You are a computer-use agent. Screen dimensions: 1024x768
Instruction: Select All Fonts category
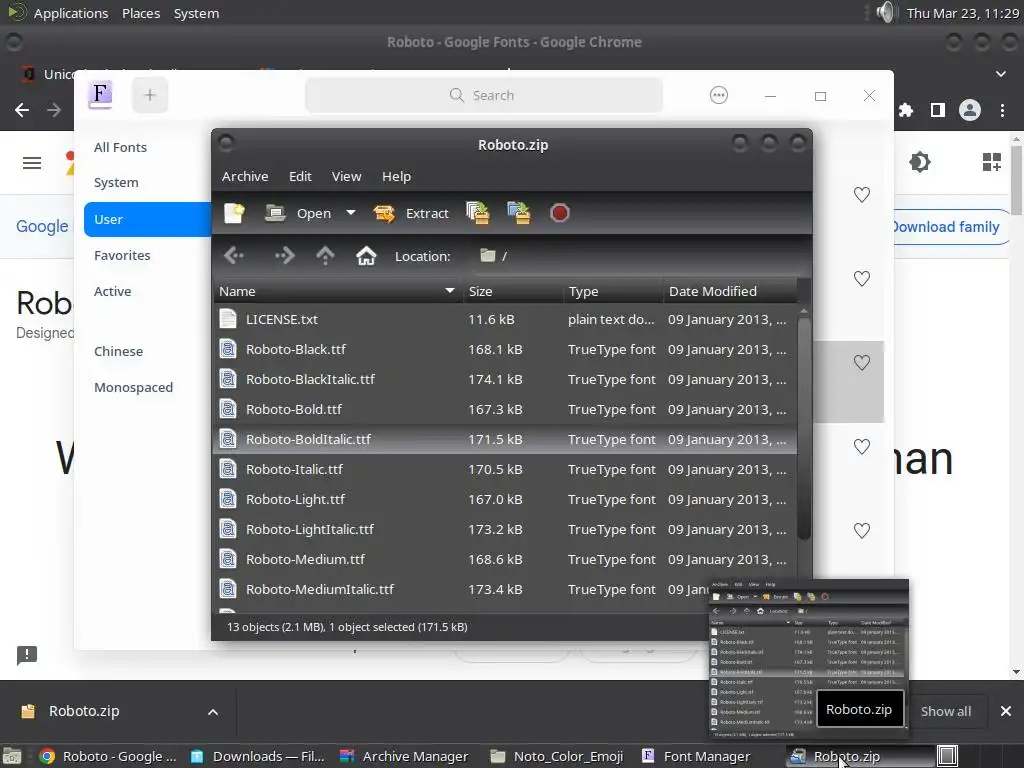pyautogui.click(x=120, y=148)
